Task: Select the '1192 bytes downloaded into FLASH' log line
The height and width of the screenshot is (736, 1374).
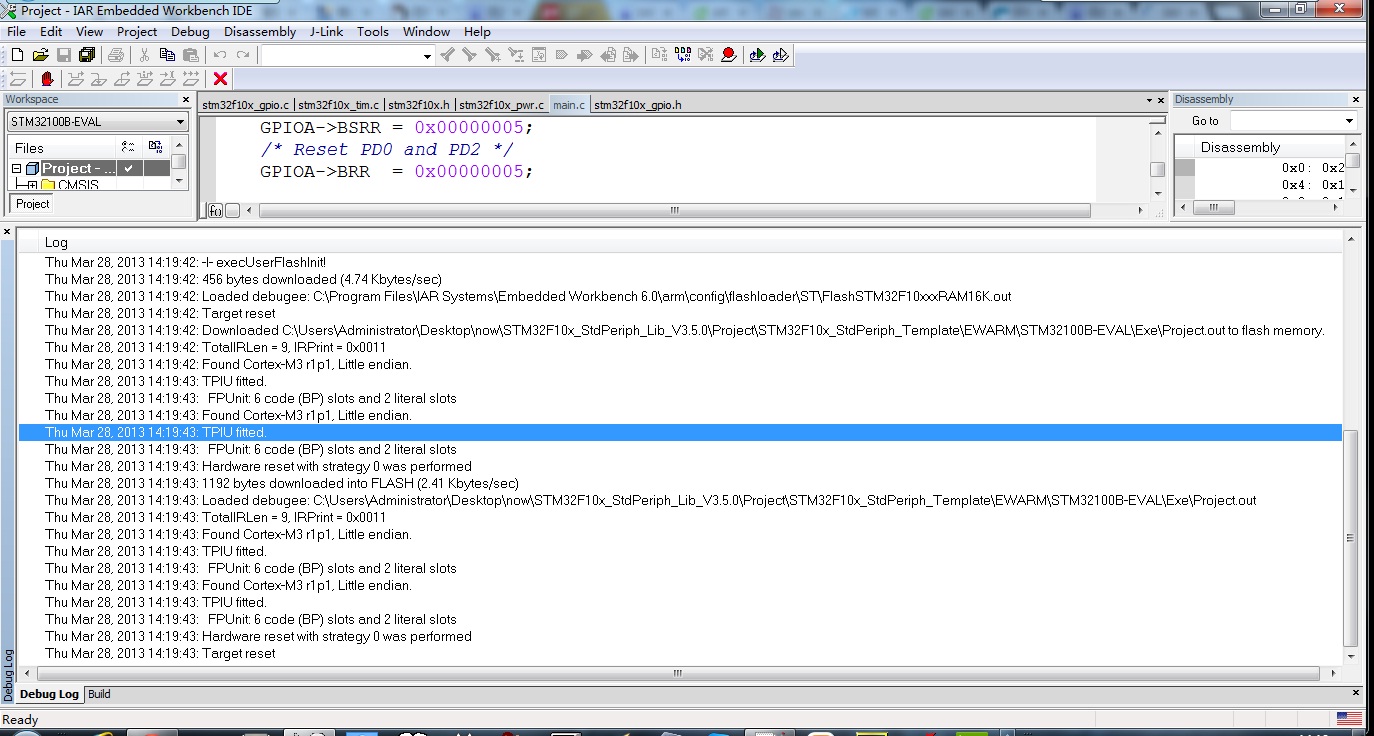Action: (x=282, y=483)
